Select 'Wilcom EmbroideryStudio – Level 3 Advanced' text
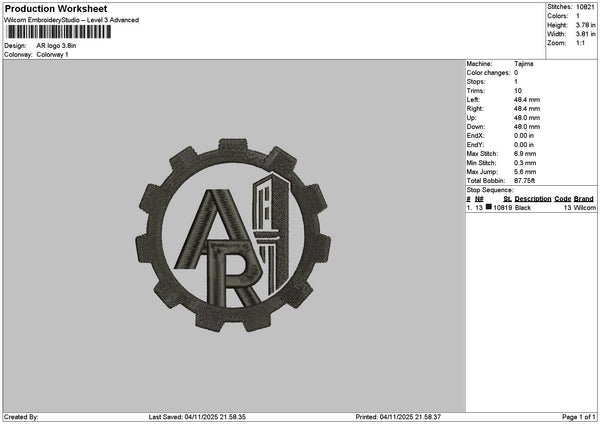 pos(72,20)
